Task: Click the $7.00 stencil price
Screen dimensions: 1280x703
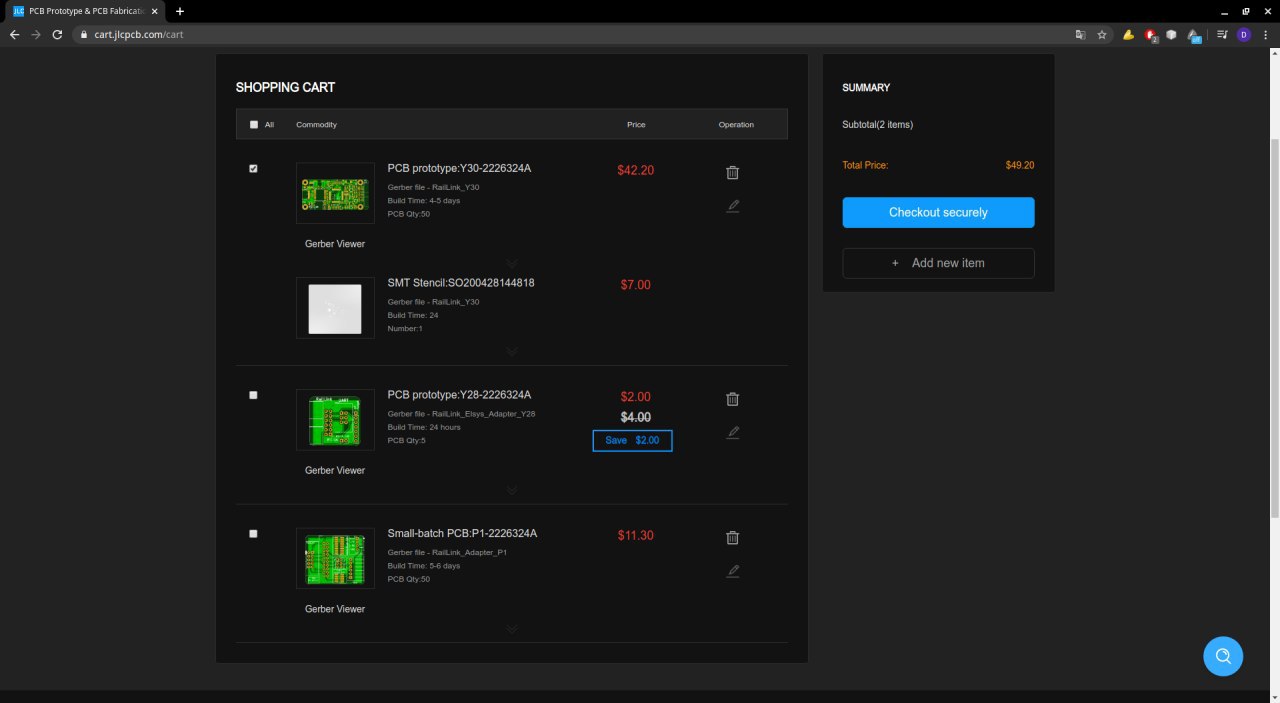Action: tap(636, 285)
